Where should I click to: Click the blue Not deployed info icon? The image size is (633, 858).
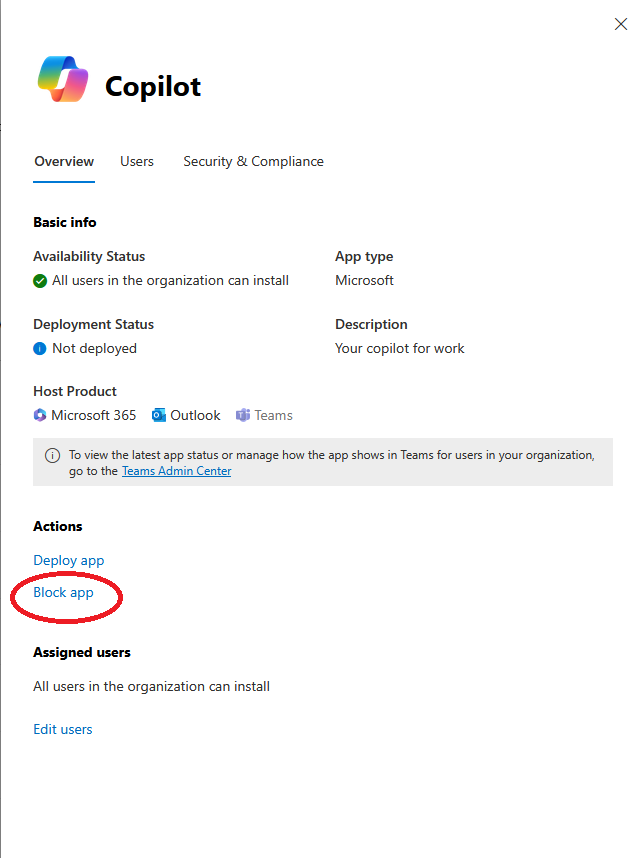tap(40, 349)
